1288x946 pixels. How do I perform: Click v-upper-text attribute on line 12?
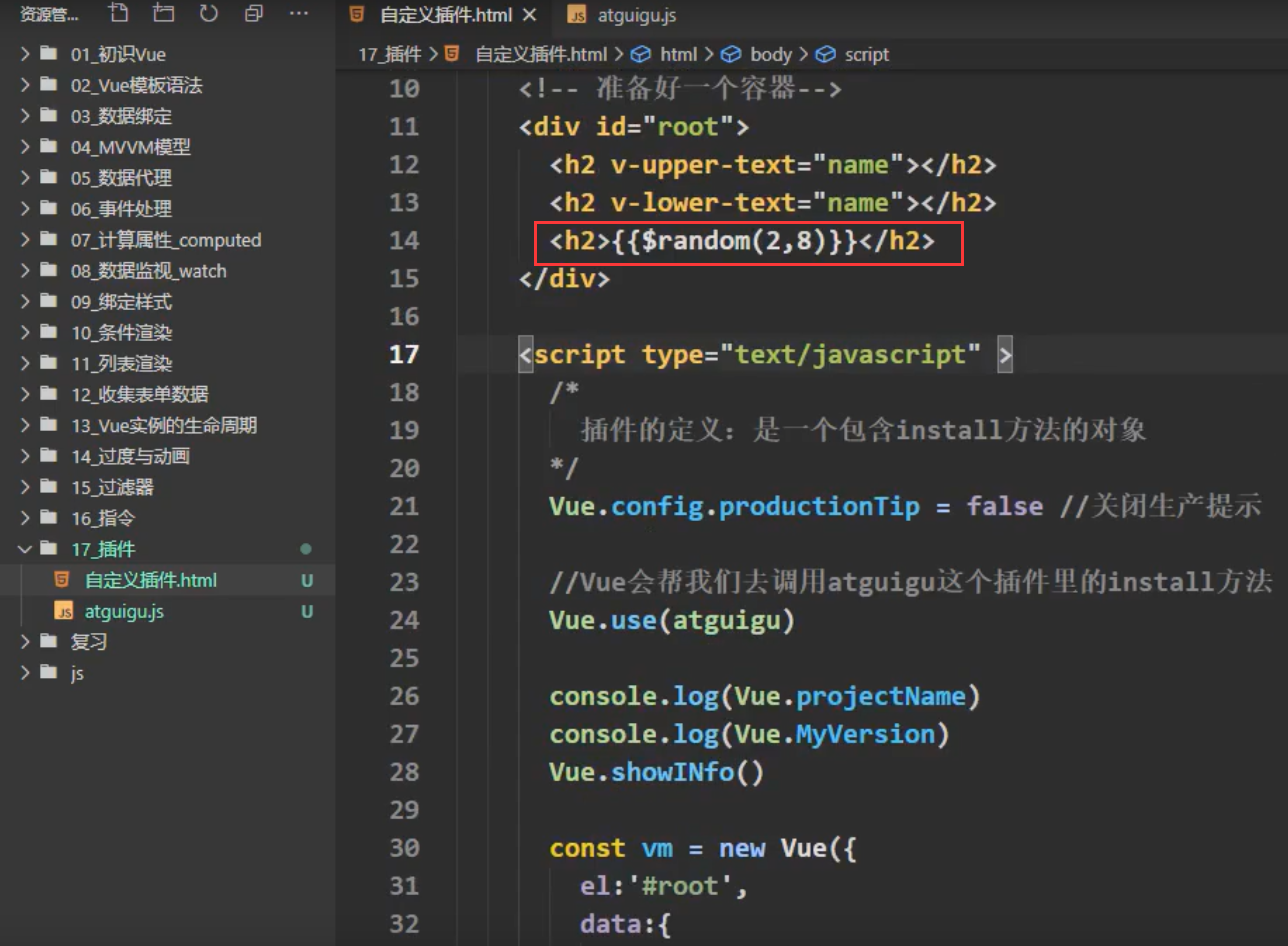point(703,164)
